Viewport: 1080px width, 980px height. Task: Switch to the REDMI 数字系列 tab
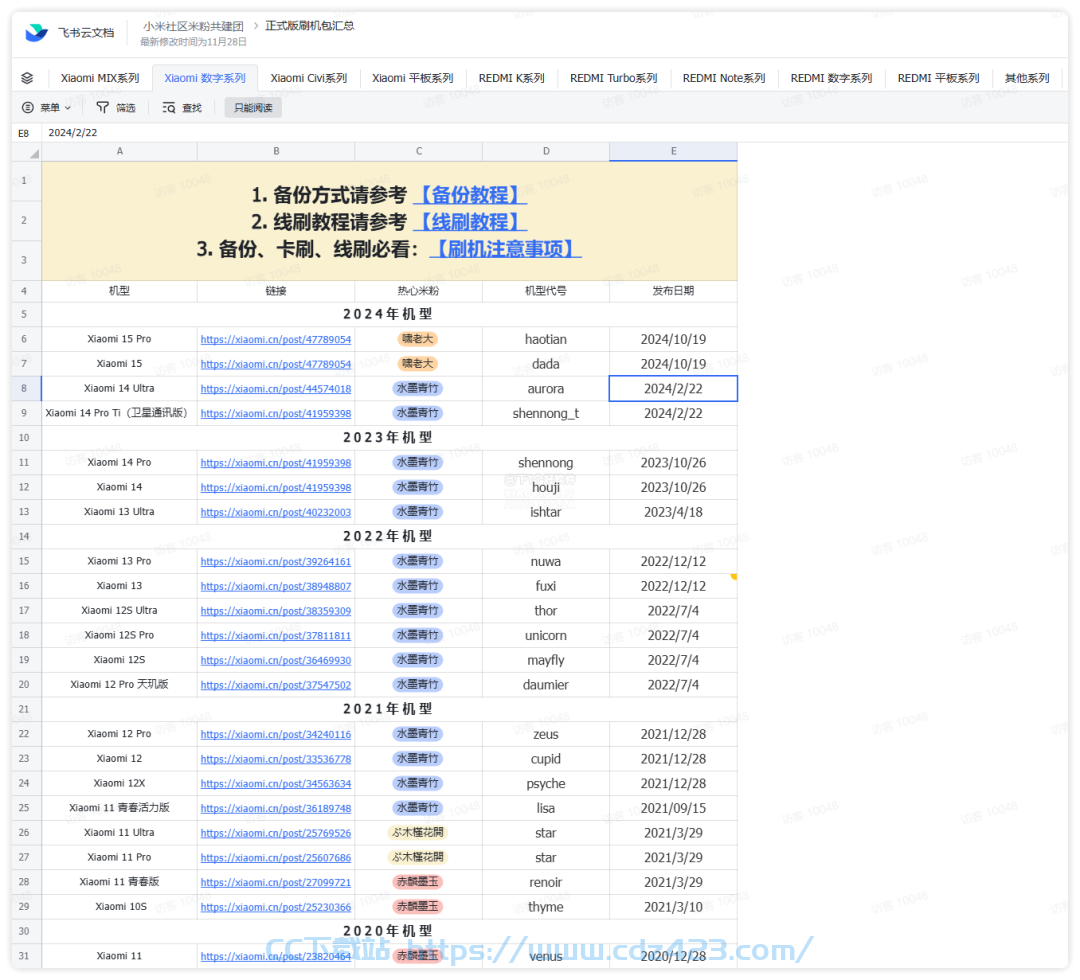[x=831, y=78]
